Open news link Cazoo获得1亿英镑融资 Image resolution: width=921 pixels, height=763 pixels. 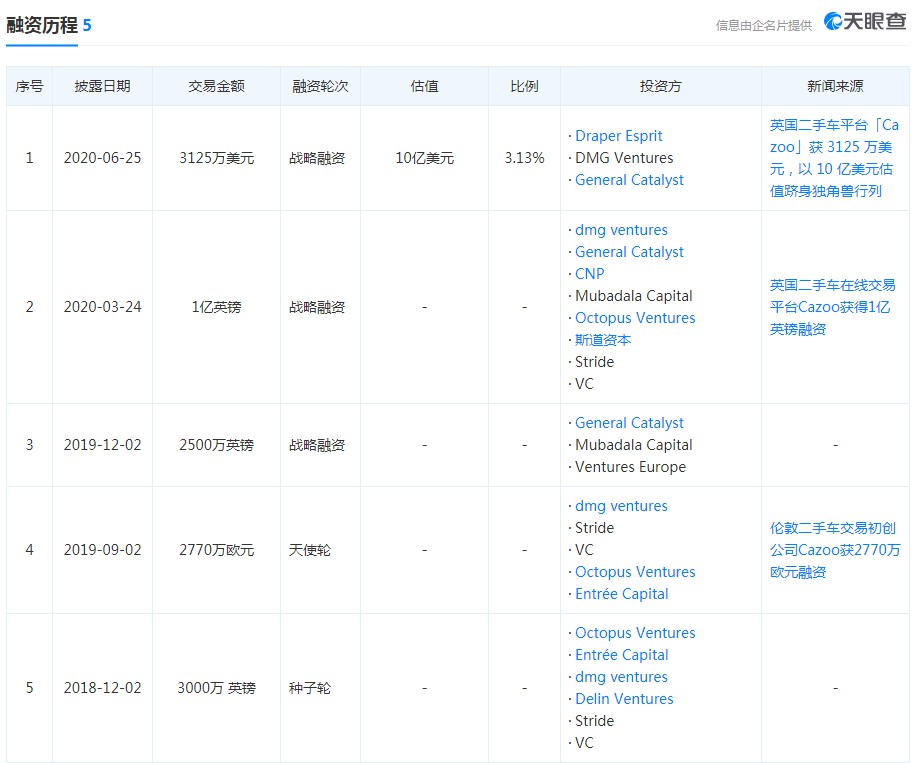click(x=833, y=307)
